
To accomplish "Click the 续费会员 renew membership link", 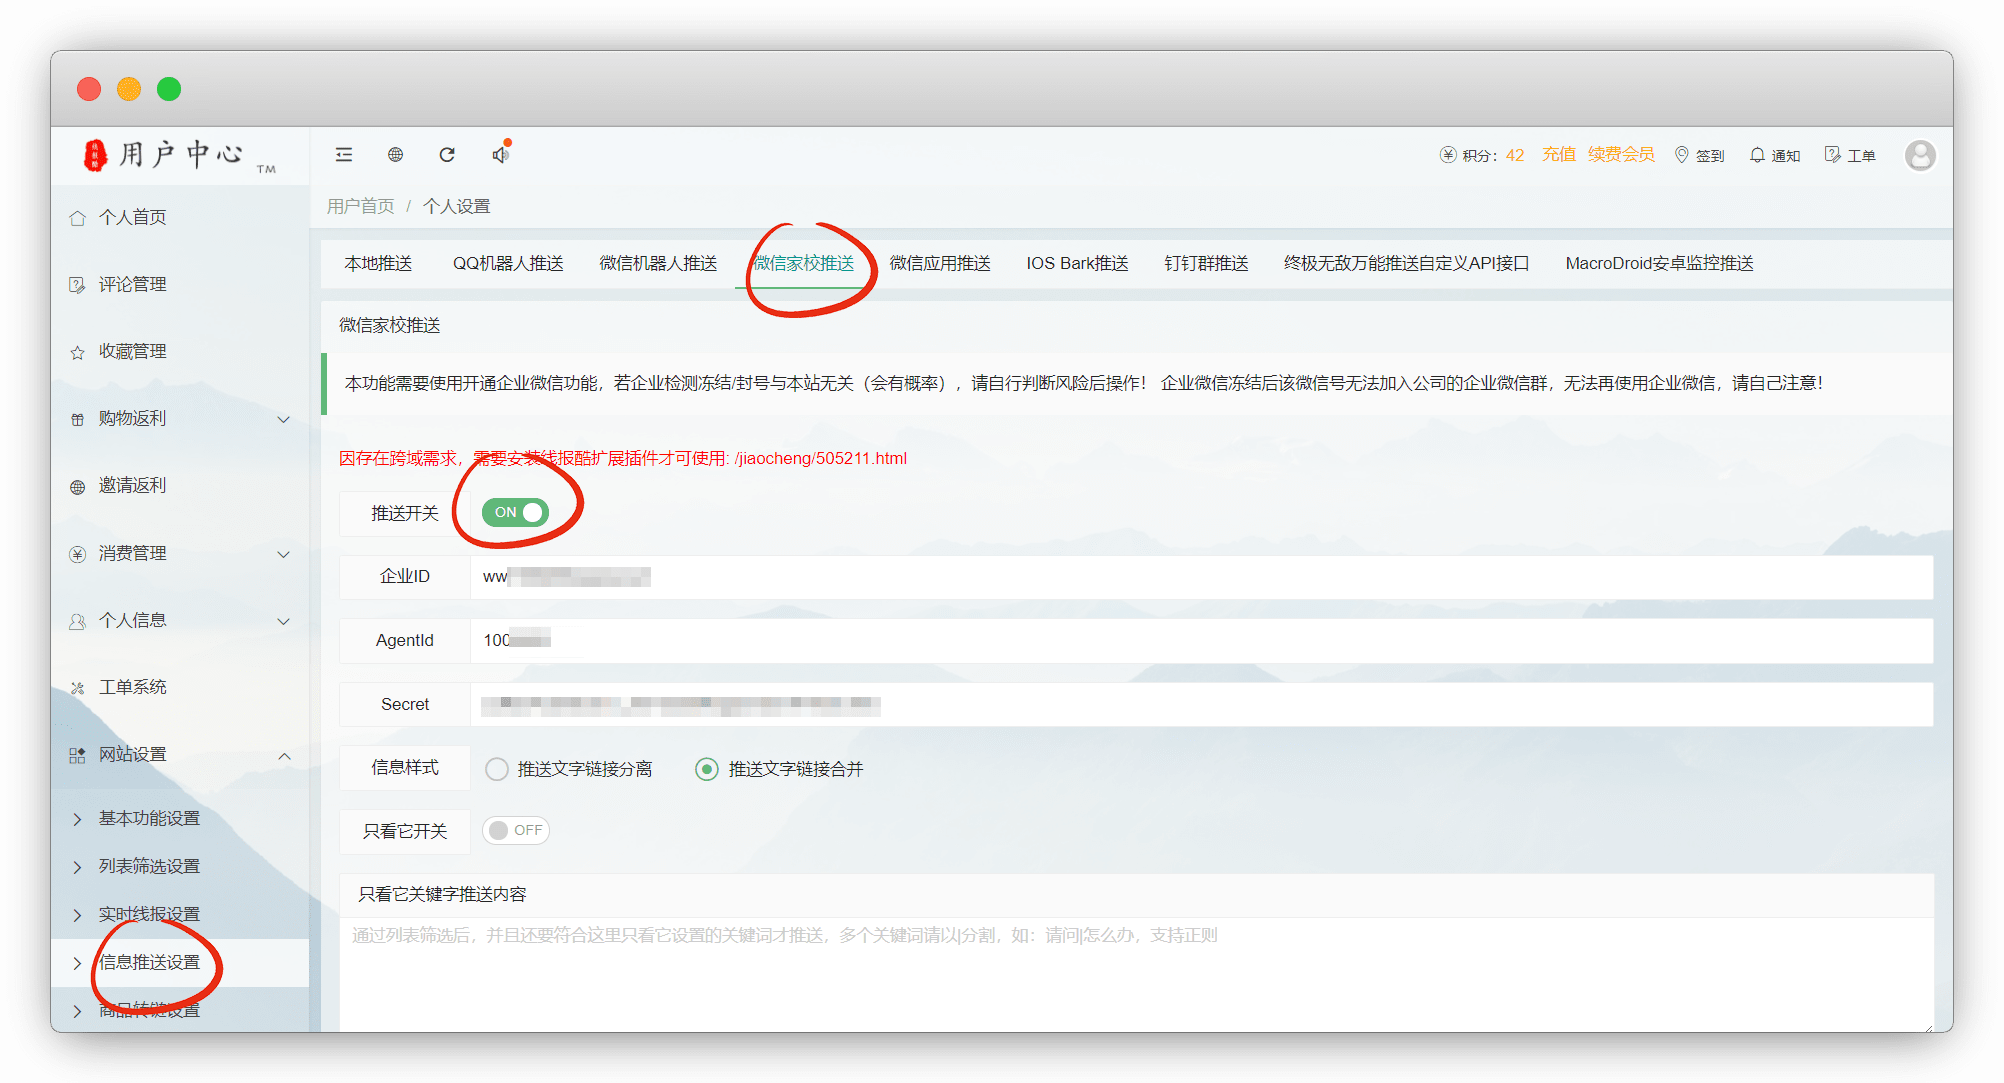I will [1621, 155].
